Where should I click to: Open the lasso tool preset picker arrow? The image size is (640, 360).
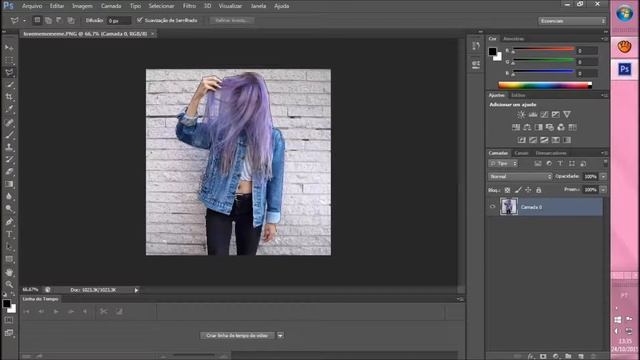point(24,20)
